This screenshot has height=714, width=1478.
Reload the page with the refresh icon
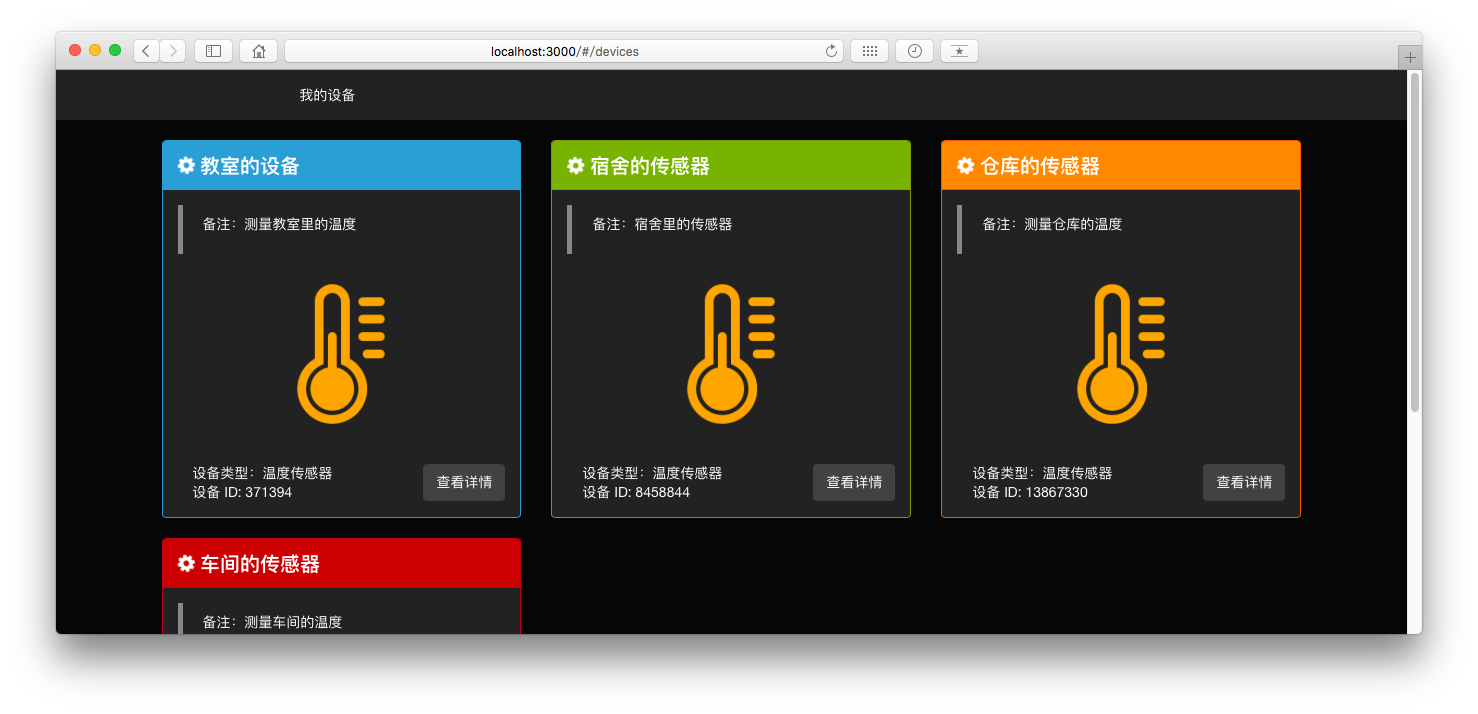[x=831, y=51]
